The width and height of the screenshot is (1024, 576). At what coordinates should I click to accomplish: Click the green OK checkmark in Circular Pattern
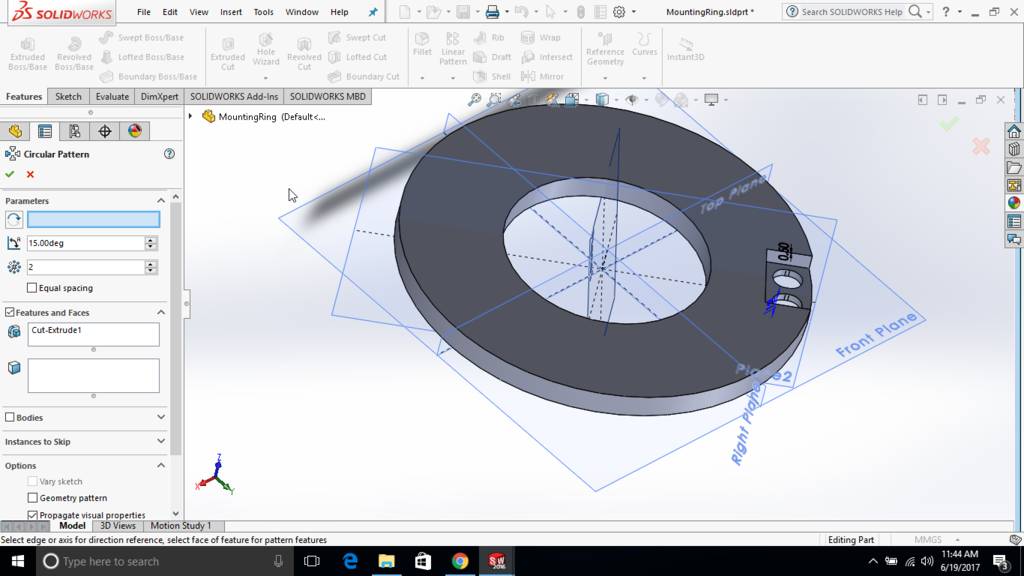point(10,174)
